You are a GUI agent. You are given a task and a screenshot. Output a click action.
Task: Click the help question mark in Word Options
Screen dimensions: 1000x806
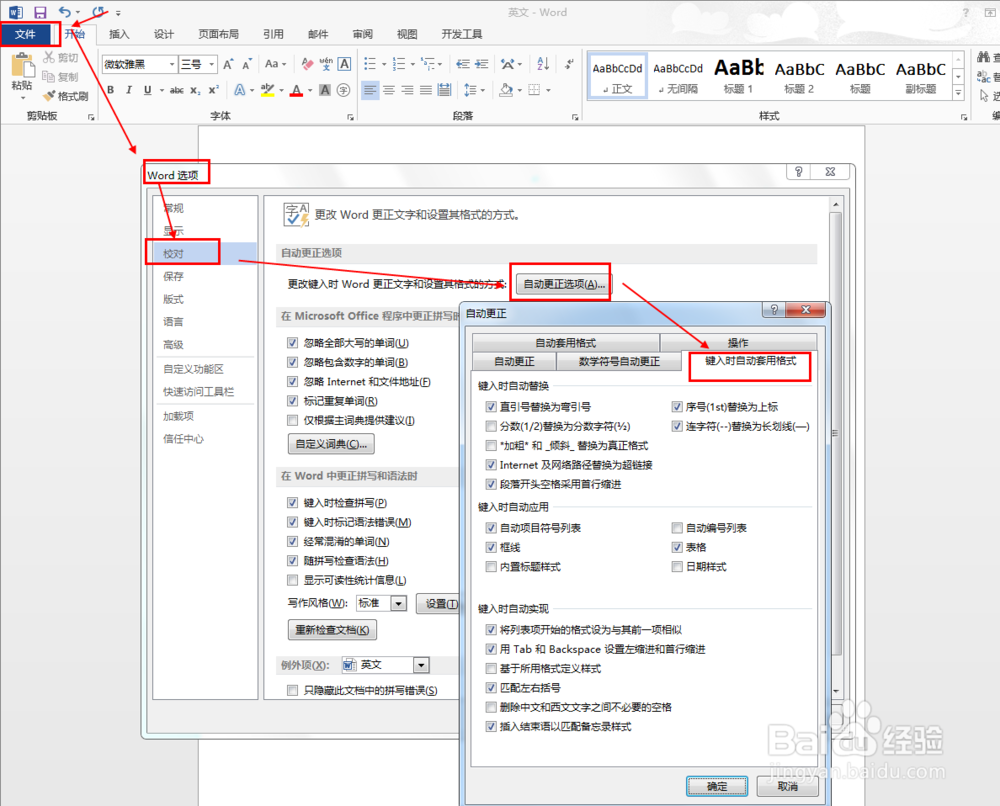tap(798, 172)
